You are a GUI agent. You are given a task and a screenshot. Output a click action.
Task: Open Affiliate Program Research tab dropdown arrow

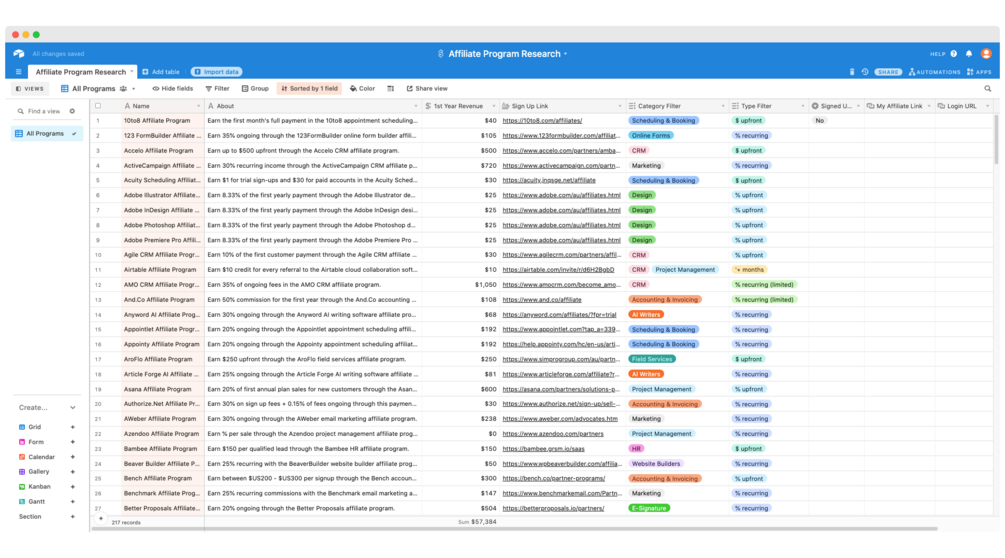132,72
